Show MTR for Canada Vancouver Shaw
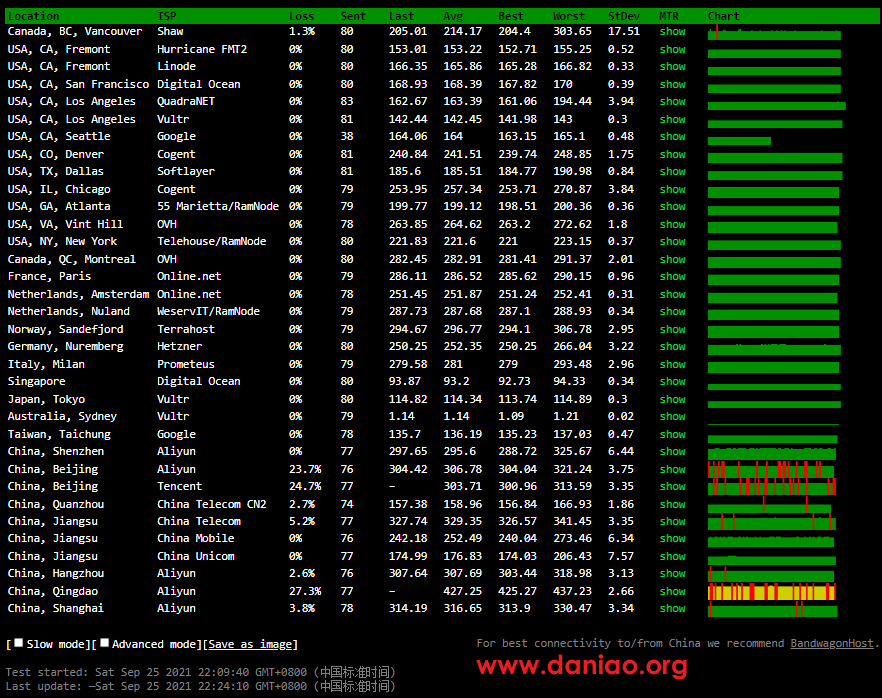Image resolution: width=882 pixels, height=698 pixels. coord(673,31)
